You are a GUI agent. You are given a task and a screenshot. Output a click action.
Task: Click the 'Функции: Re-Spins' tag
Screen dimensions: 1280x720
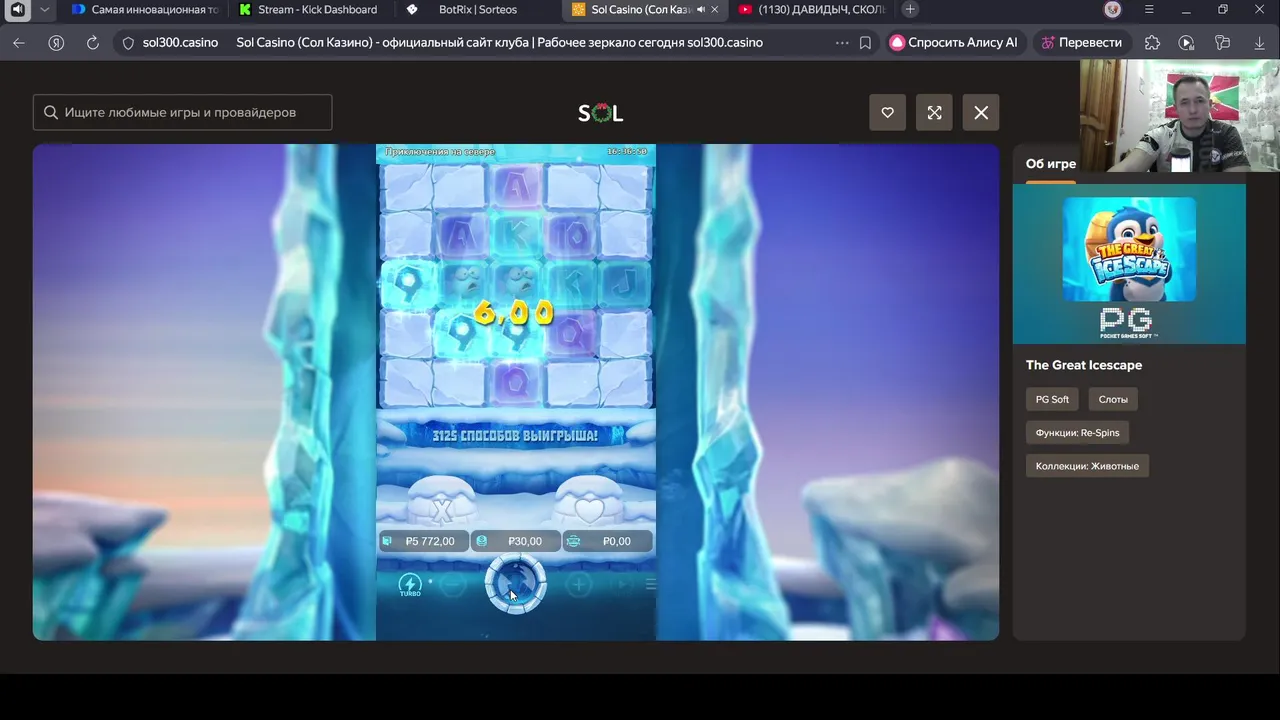[1077, 432]
